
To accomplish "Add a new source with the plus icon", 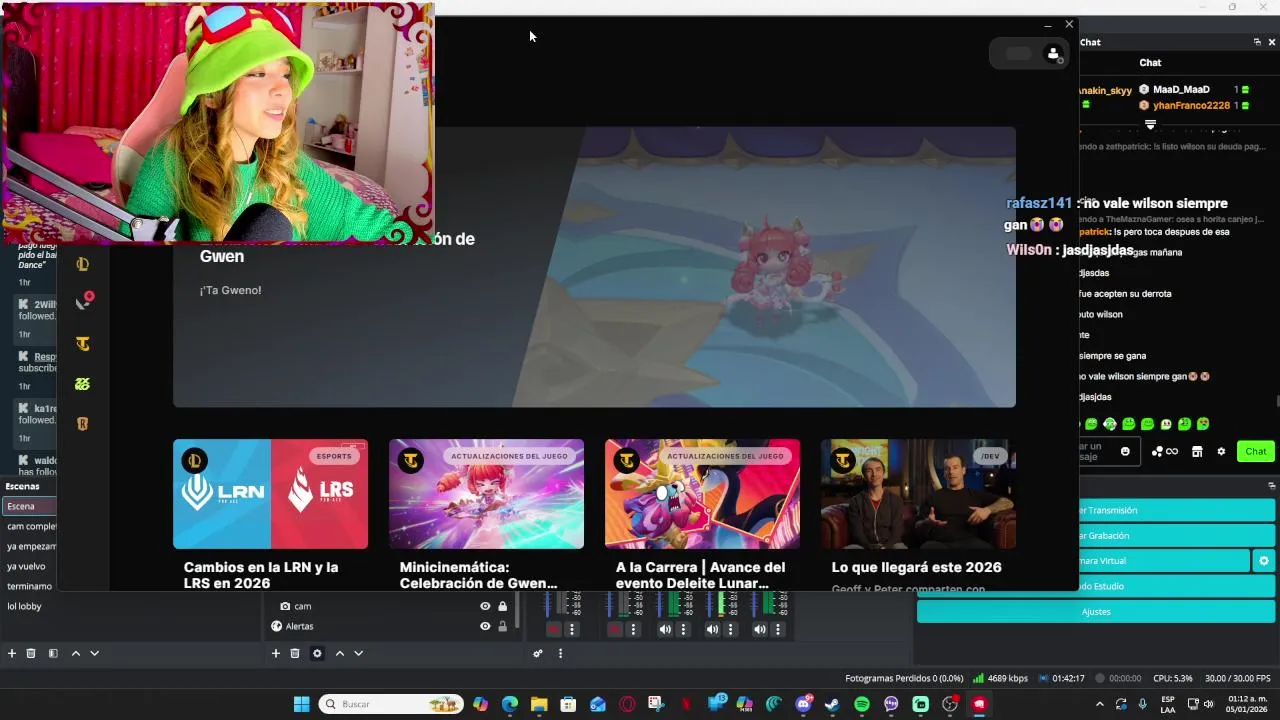I will [x=276, y=653].
